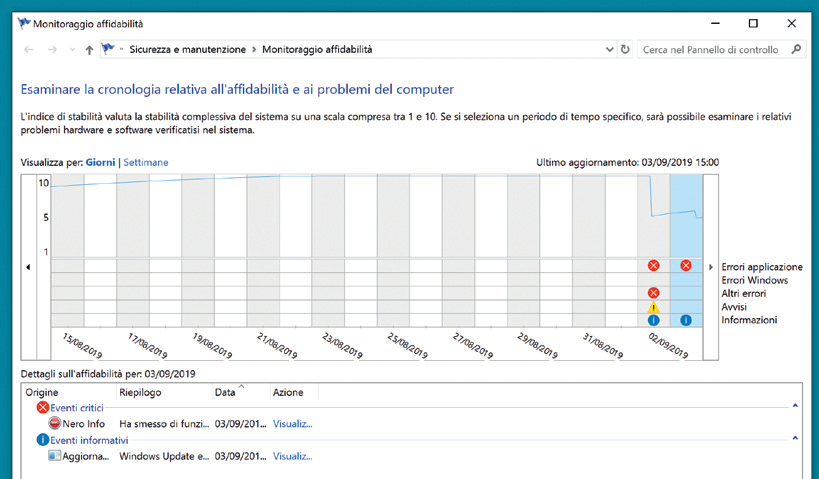Click the Visualizza link for Nero Info
The width and height of the screenshot is (819, 479).
292,424
